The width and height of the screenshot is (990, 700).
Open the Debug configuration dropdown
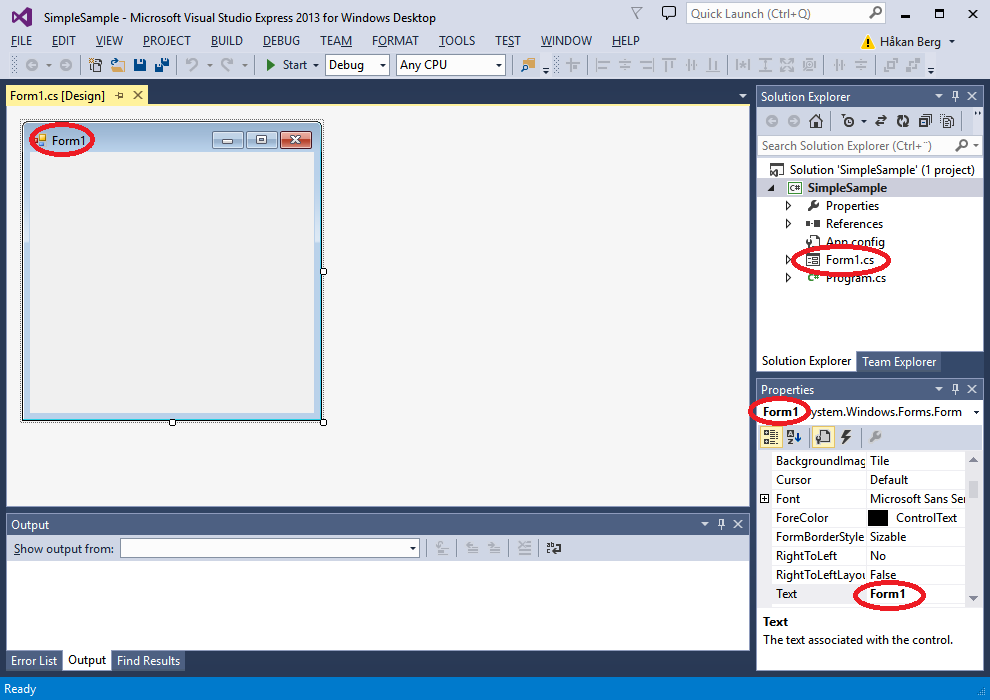(x=382, y=65)
